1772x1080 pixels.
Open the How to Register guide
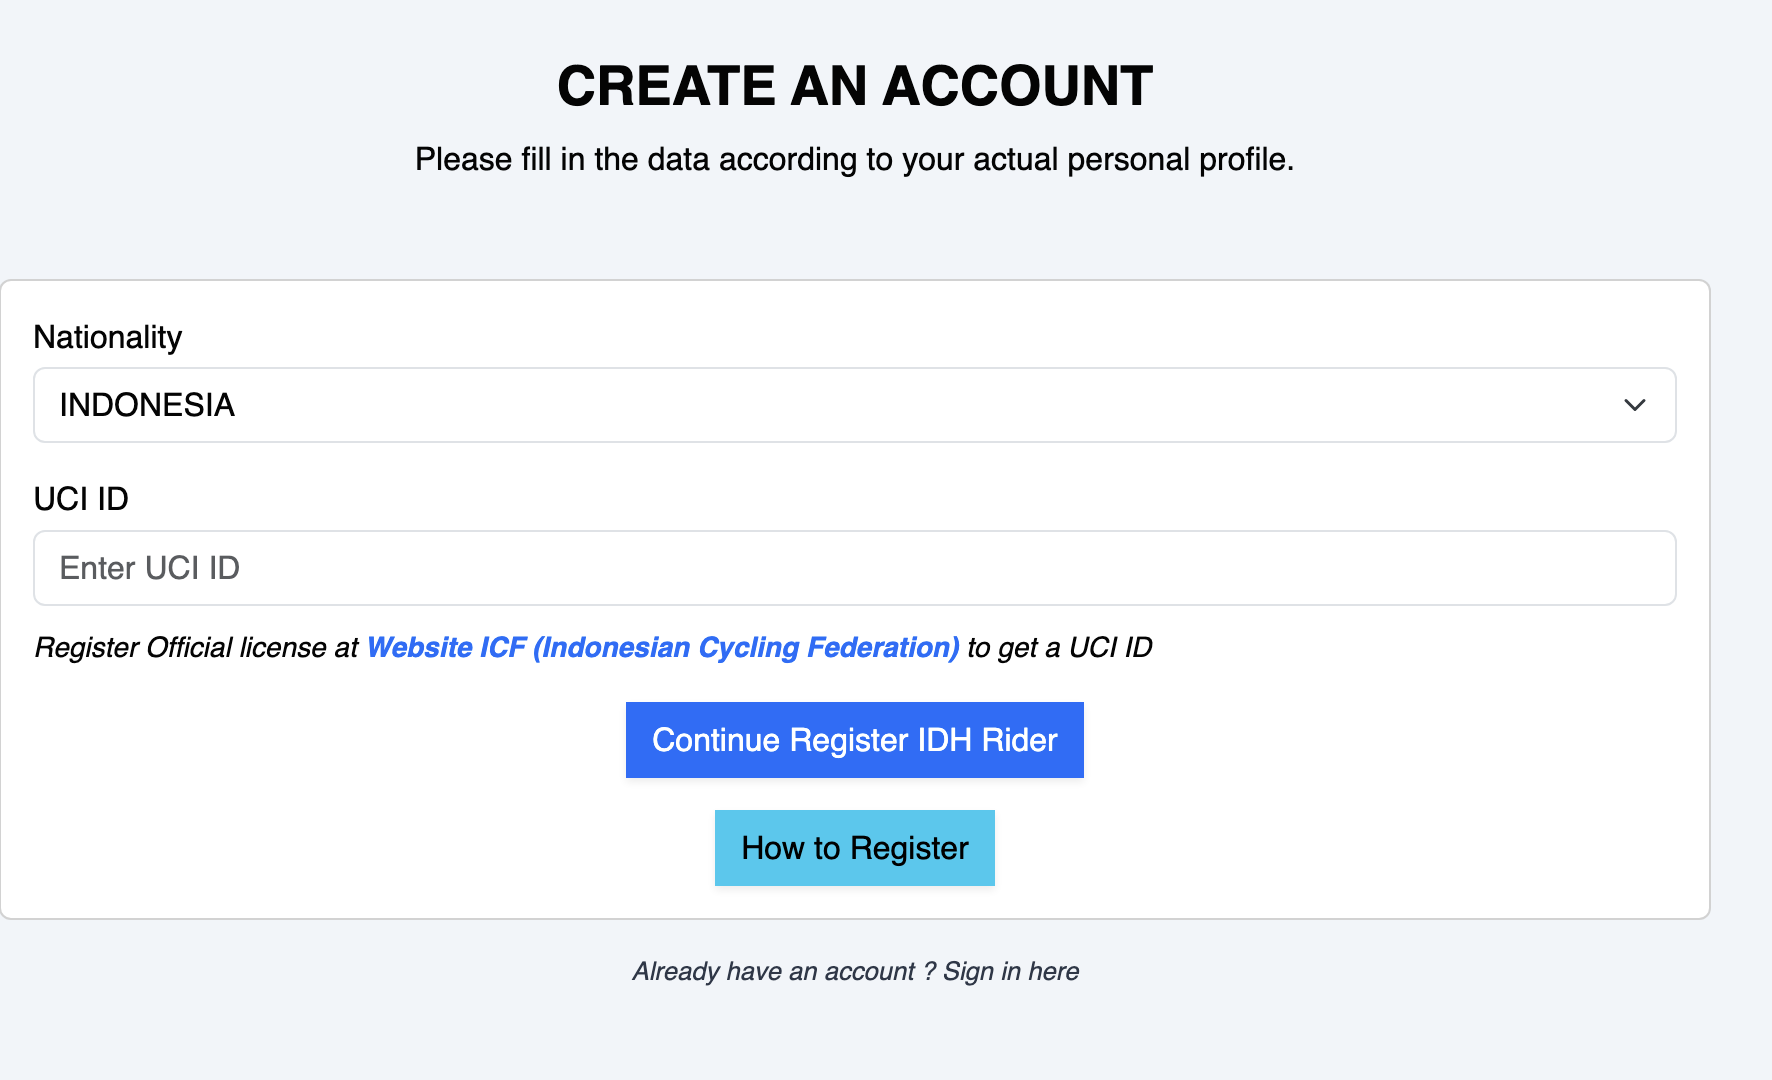[854, 848]
